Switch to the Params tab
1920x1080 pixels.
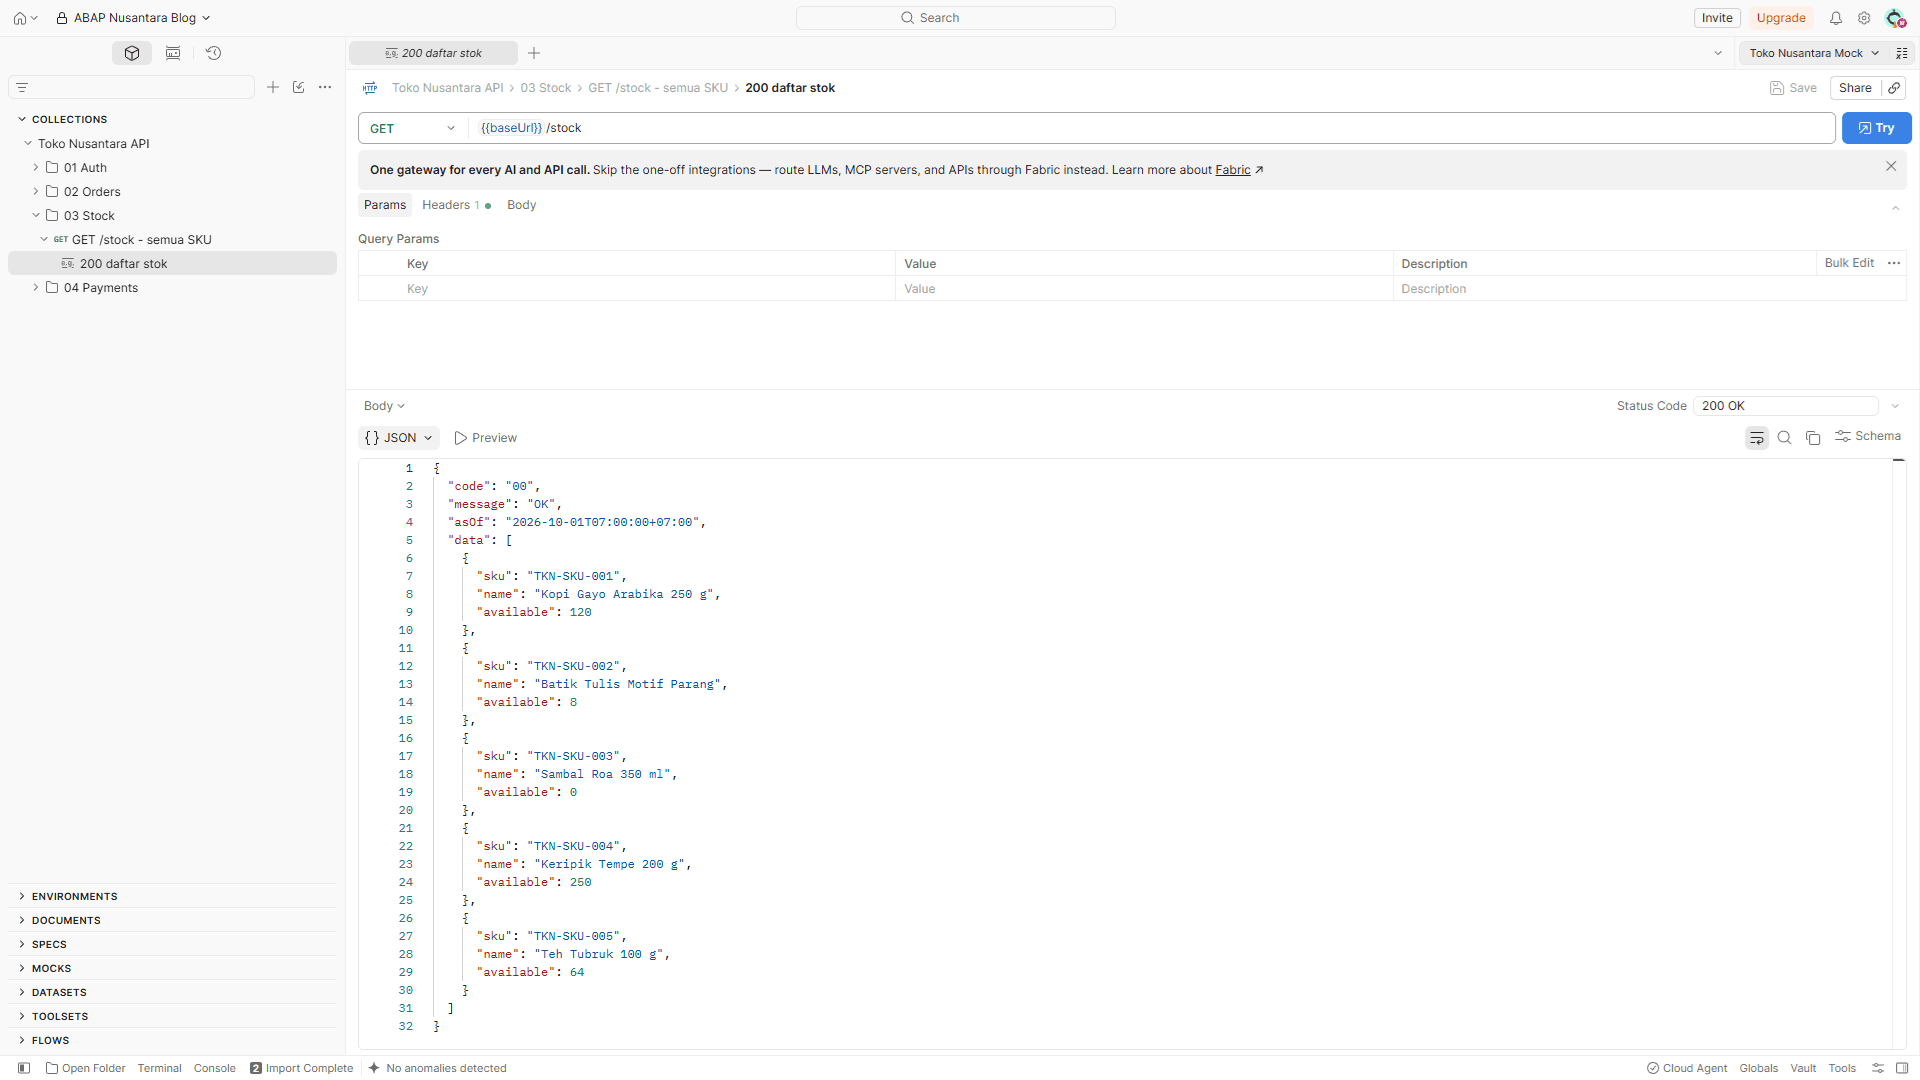click(385, 205)
